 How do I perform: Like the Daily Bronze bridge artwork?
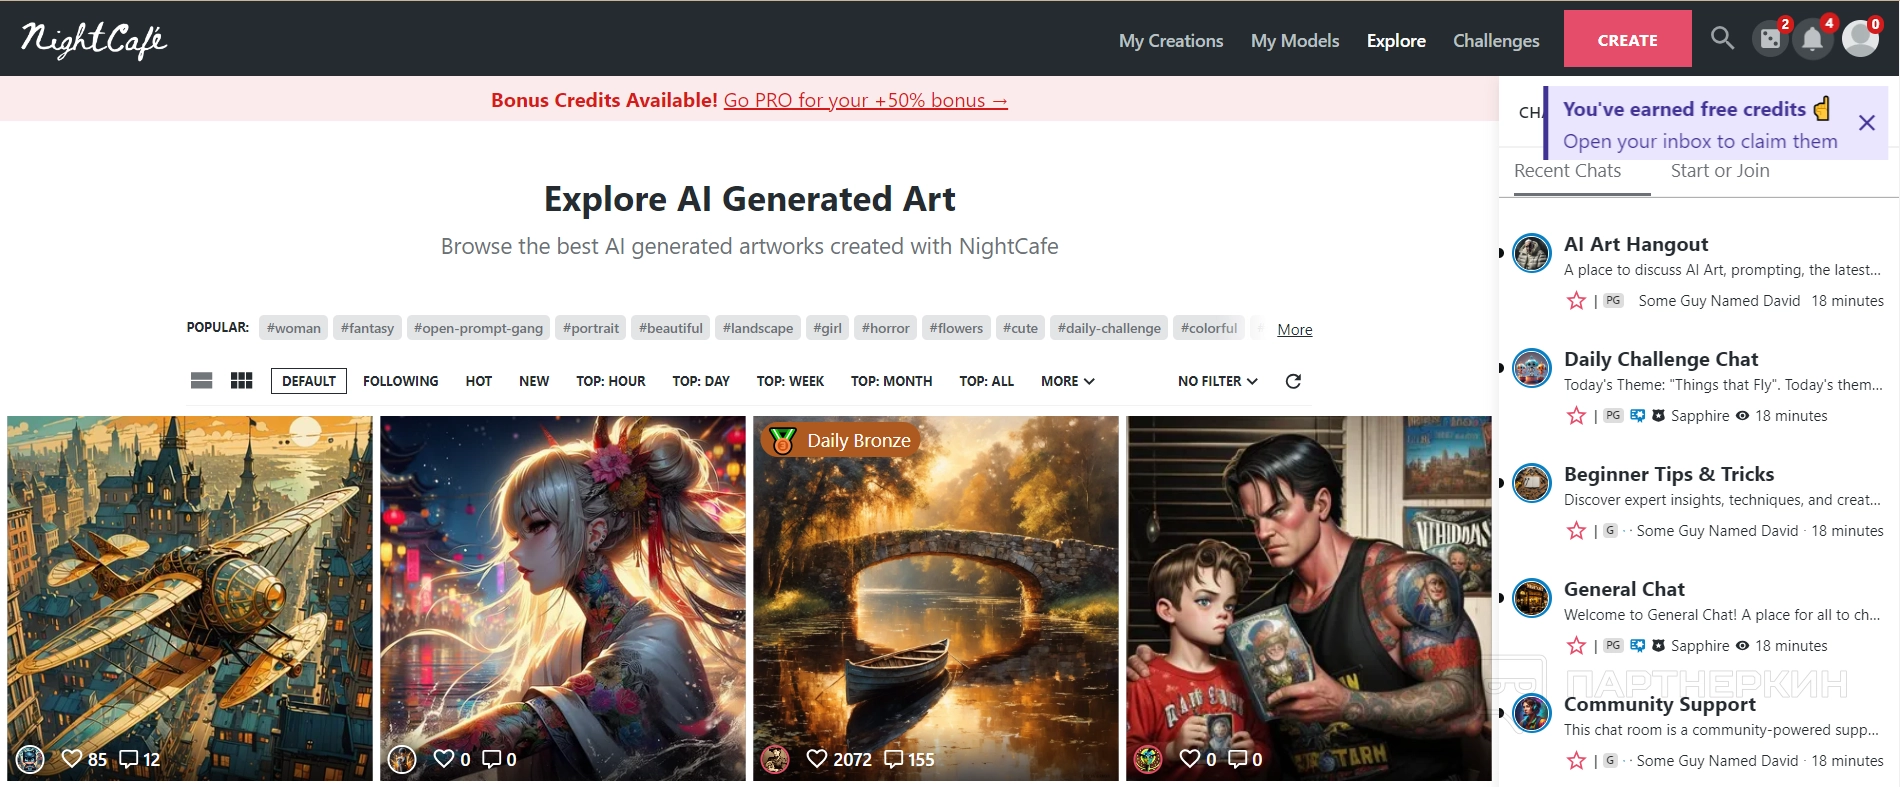(x=817, y=759)
